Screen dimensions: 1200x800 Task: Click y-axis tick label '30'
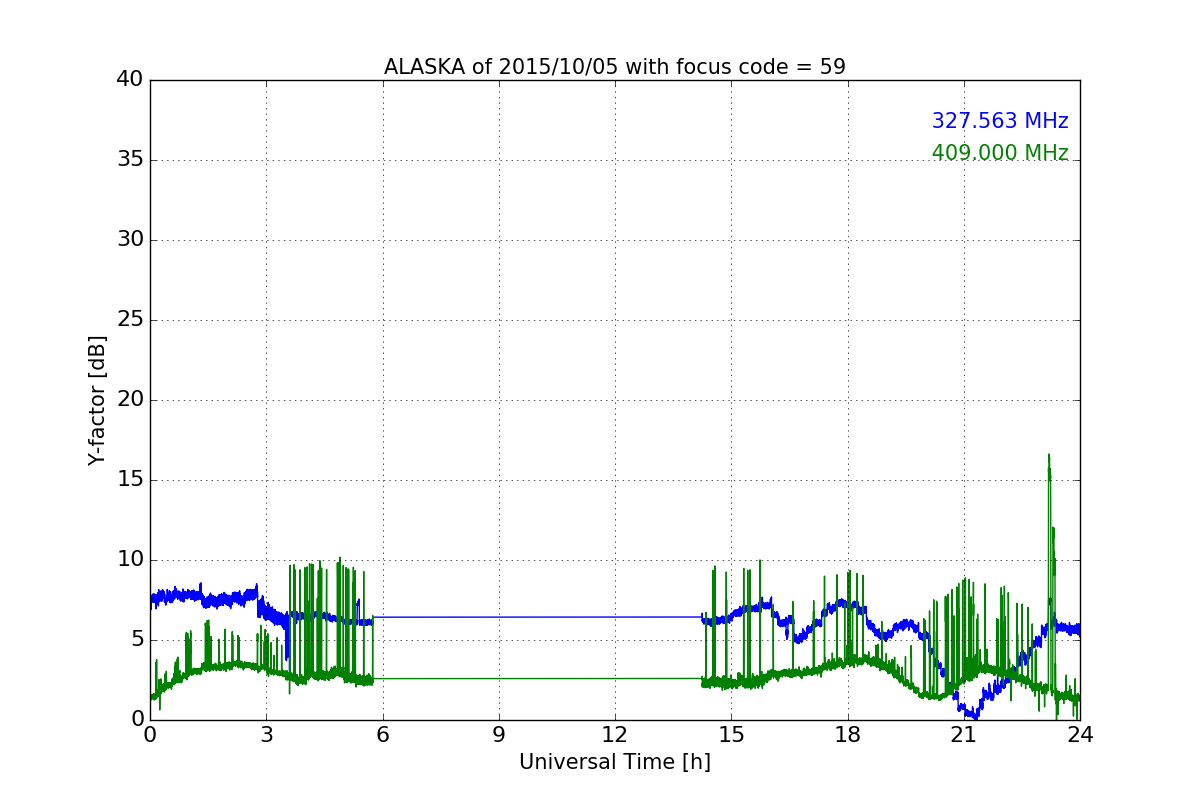tap(130, 240)
